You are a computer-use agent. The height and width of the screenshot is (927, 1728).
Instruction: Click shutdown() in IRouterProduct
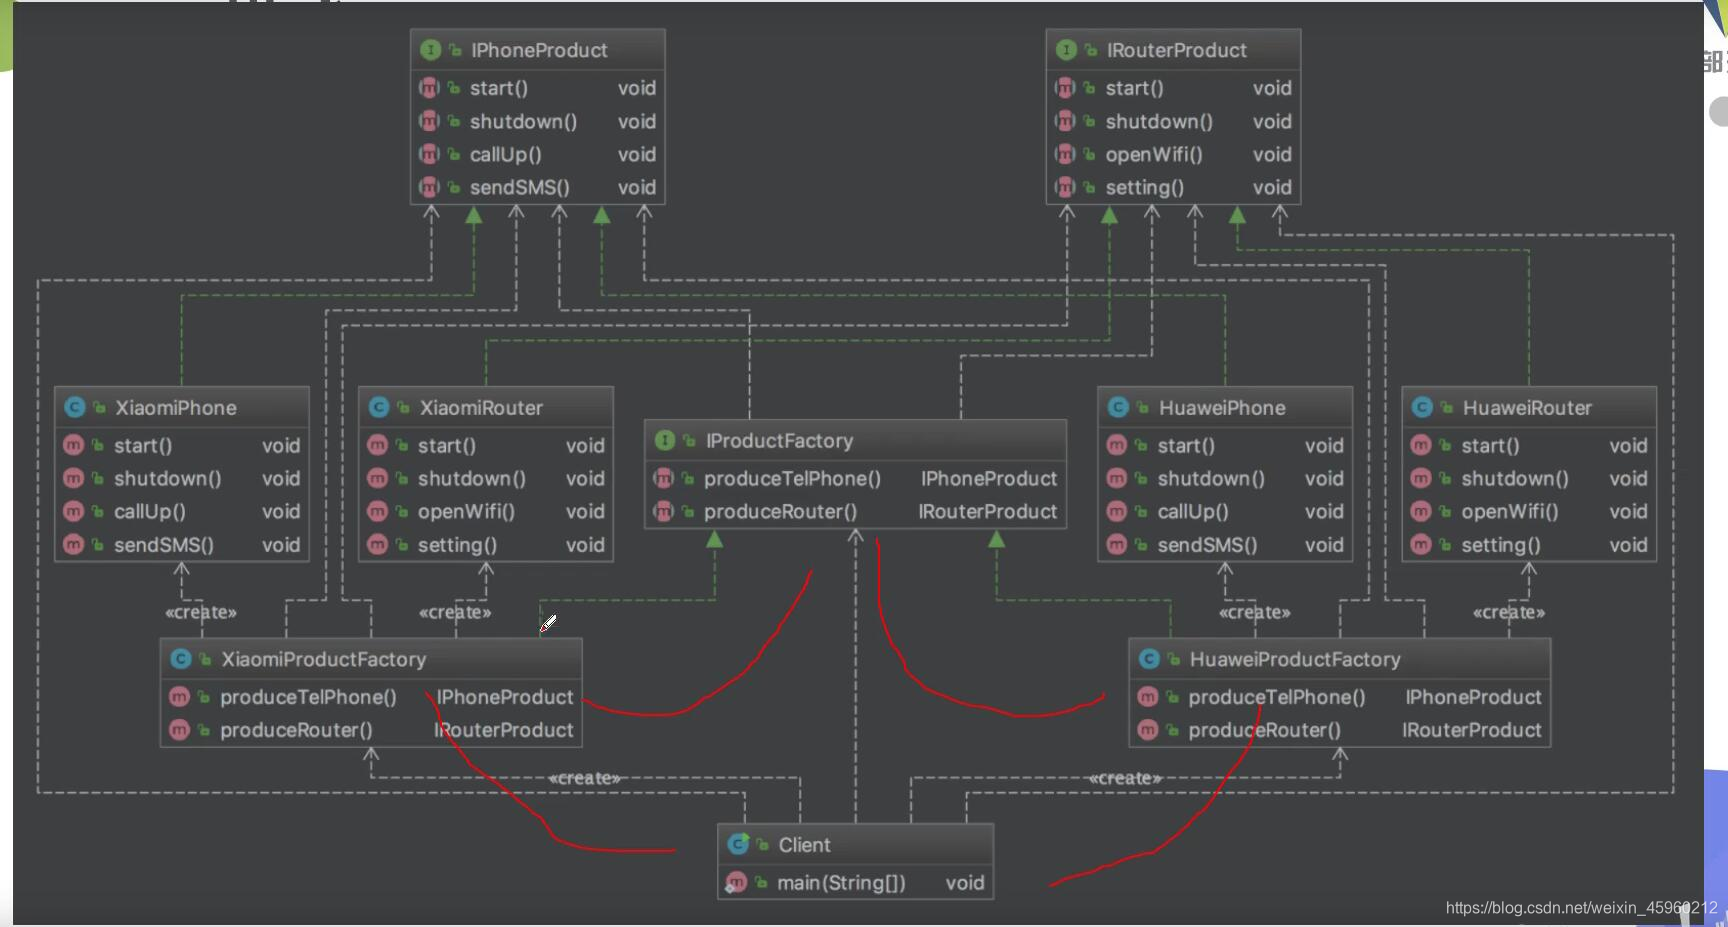click(x=1159, y=122)
